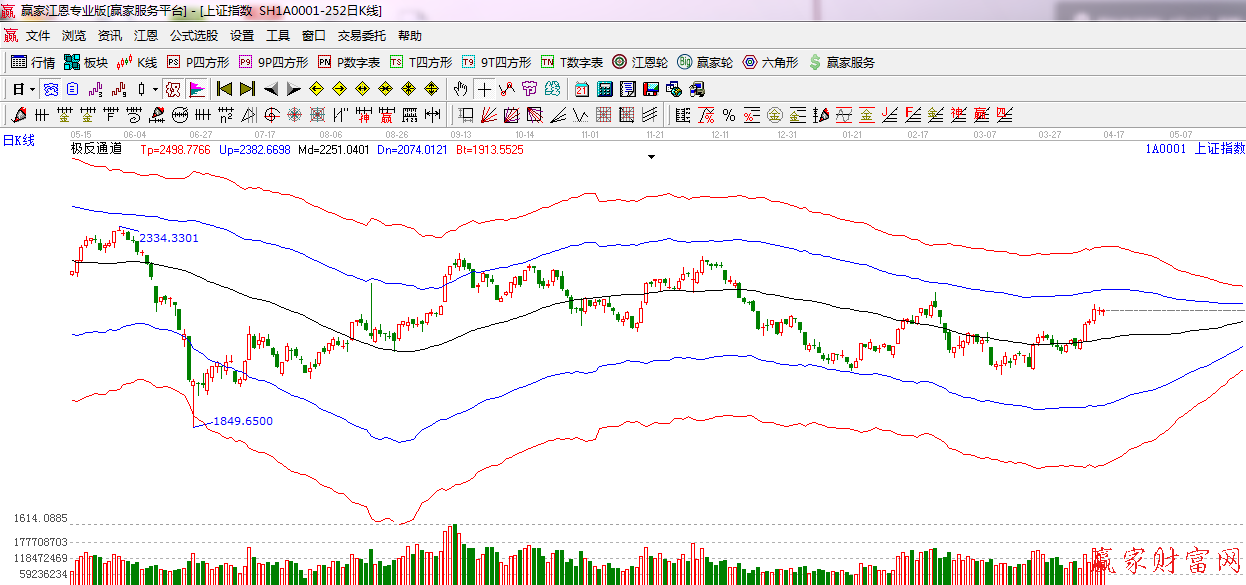Click the 赢家服务 toolbar button
Viewport: 1246px width, 585px height.
(x=842, y=62)
